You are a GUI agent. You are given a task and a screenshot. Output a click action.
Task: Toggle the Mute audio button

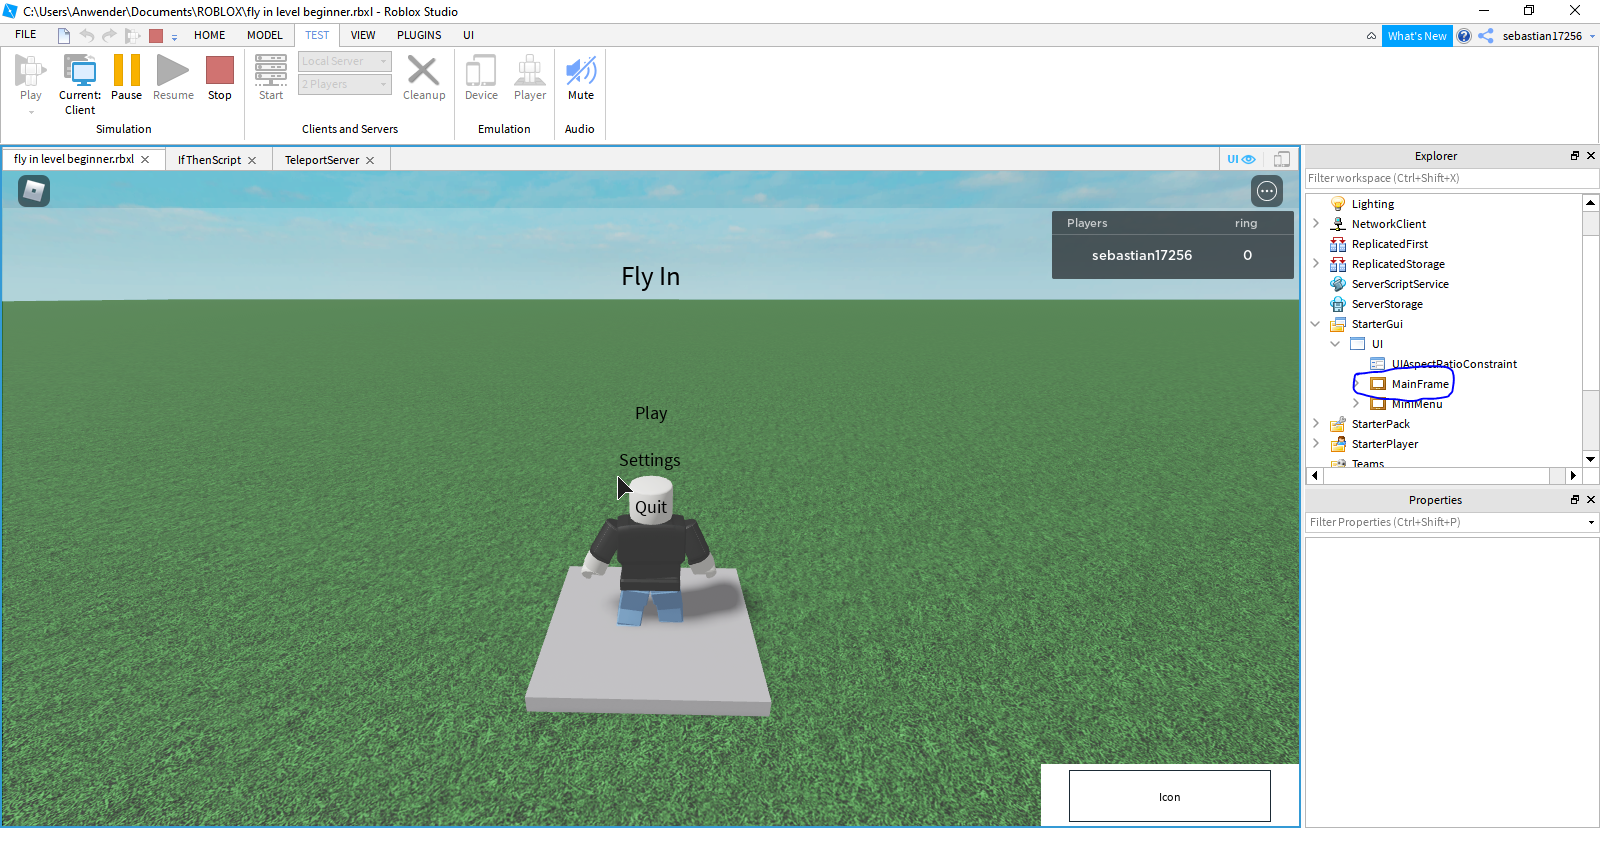(581, 78)
